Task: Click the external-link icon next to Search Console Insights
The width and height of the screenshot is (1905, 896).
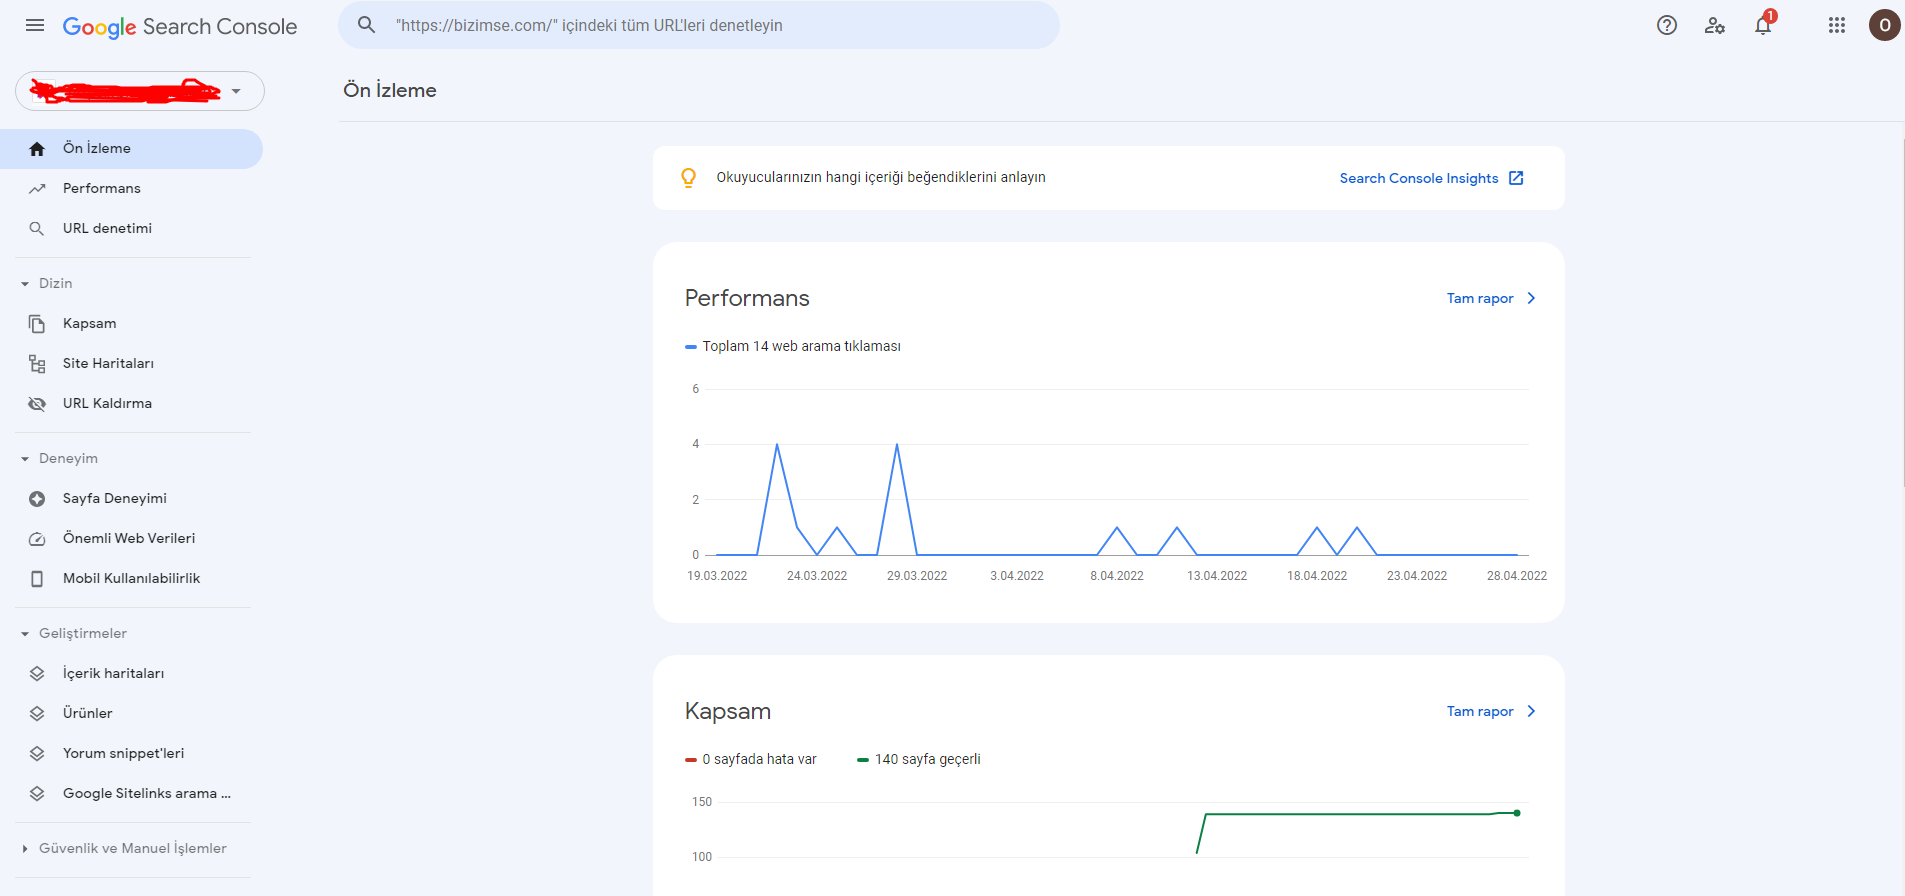Action: 1516,178
